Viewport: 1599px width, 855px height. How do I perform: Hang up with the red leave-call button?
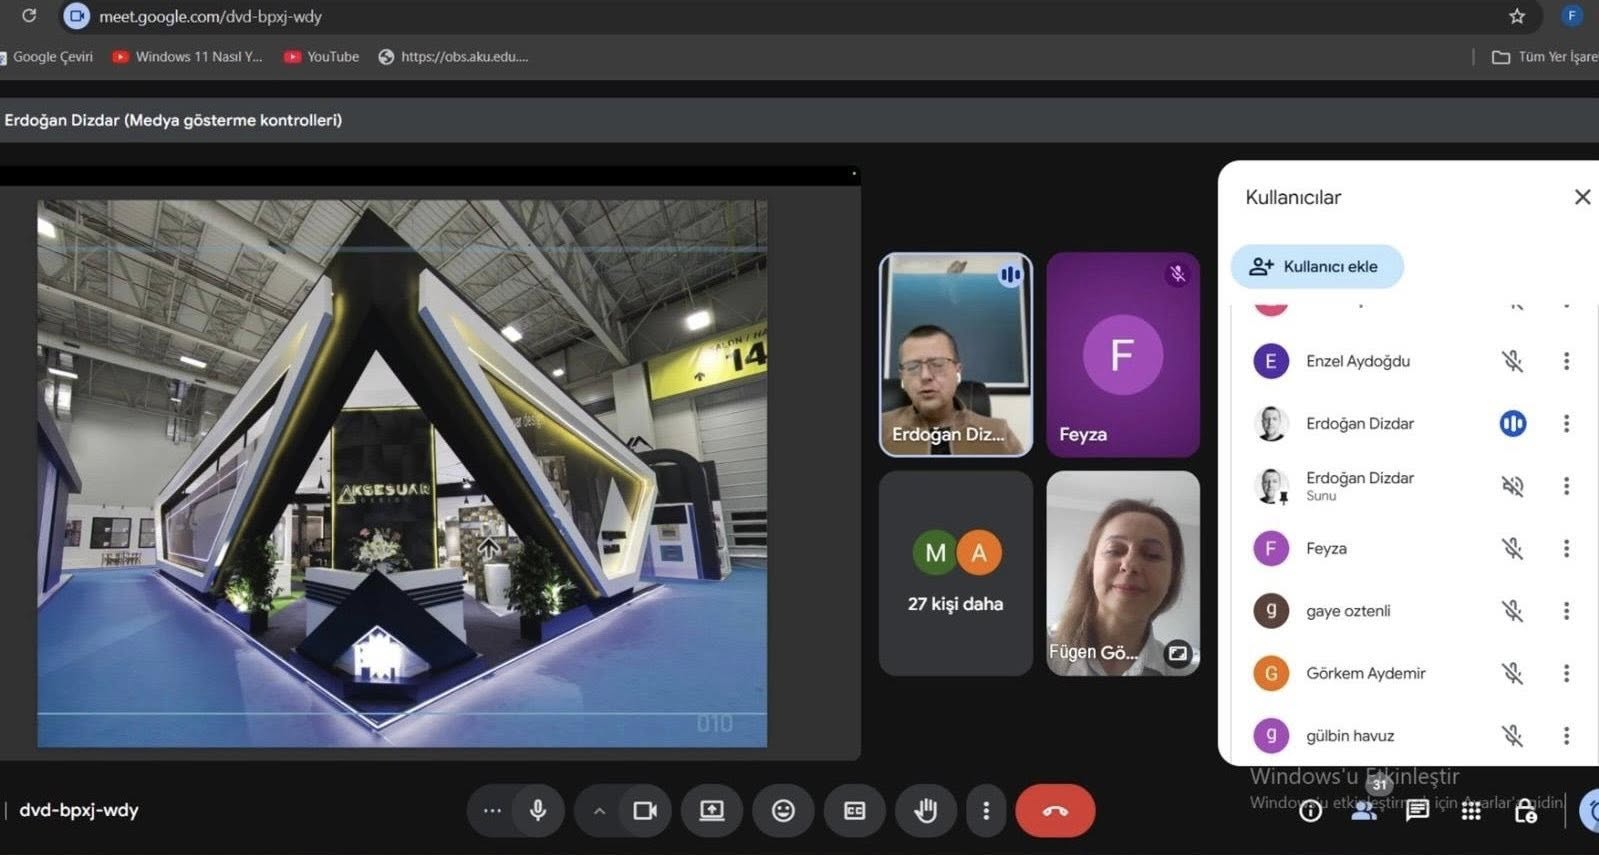[x=1054, y=810]
